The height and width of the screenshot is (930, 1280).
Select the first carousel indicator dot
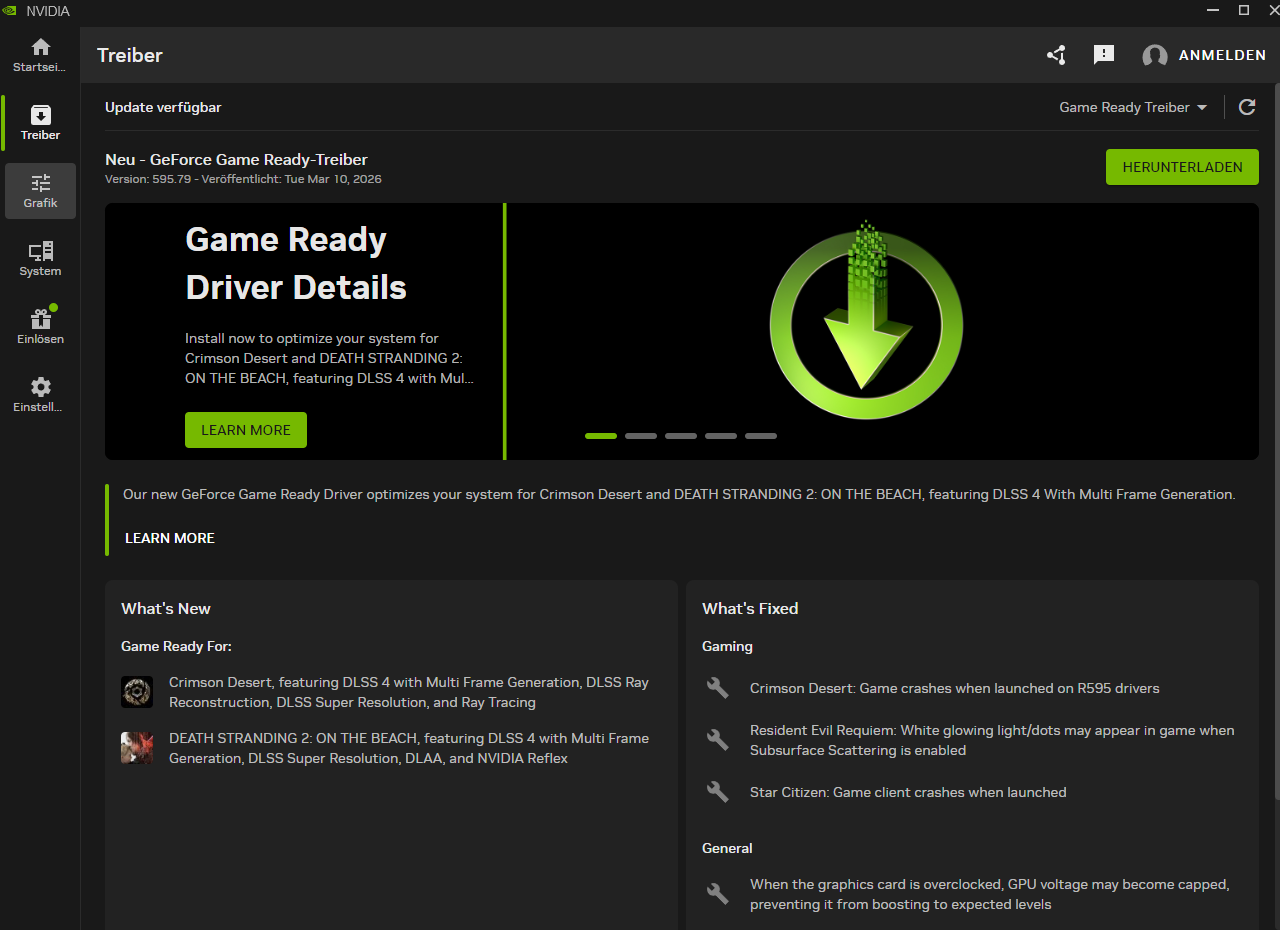(601, 436)
